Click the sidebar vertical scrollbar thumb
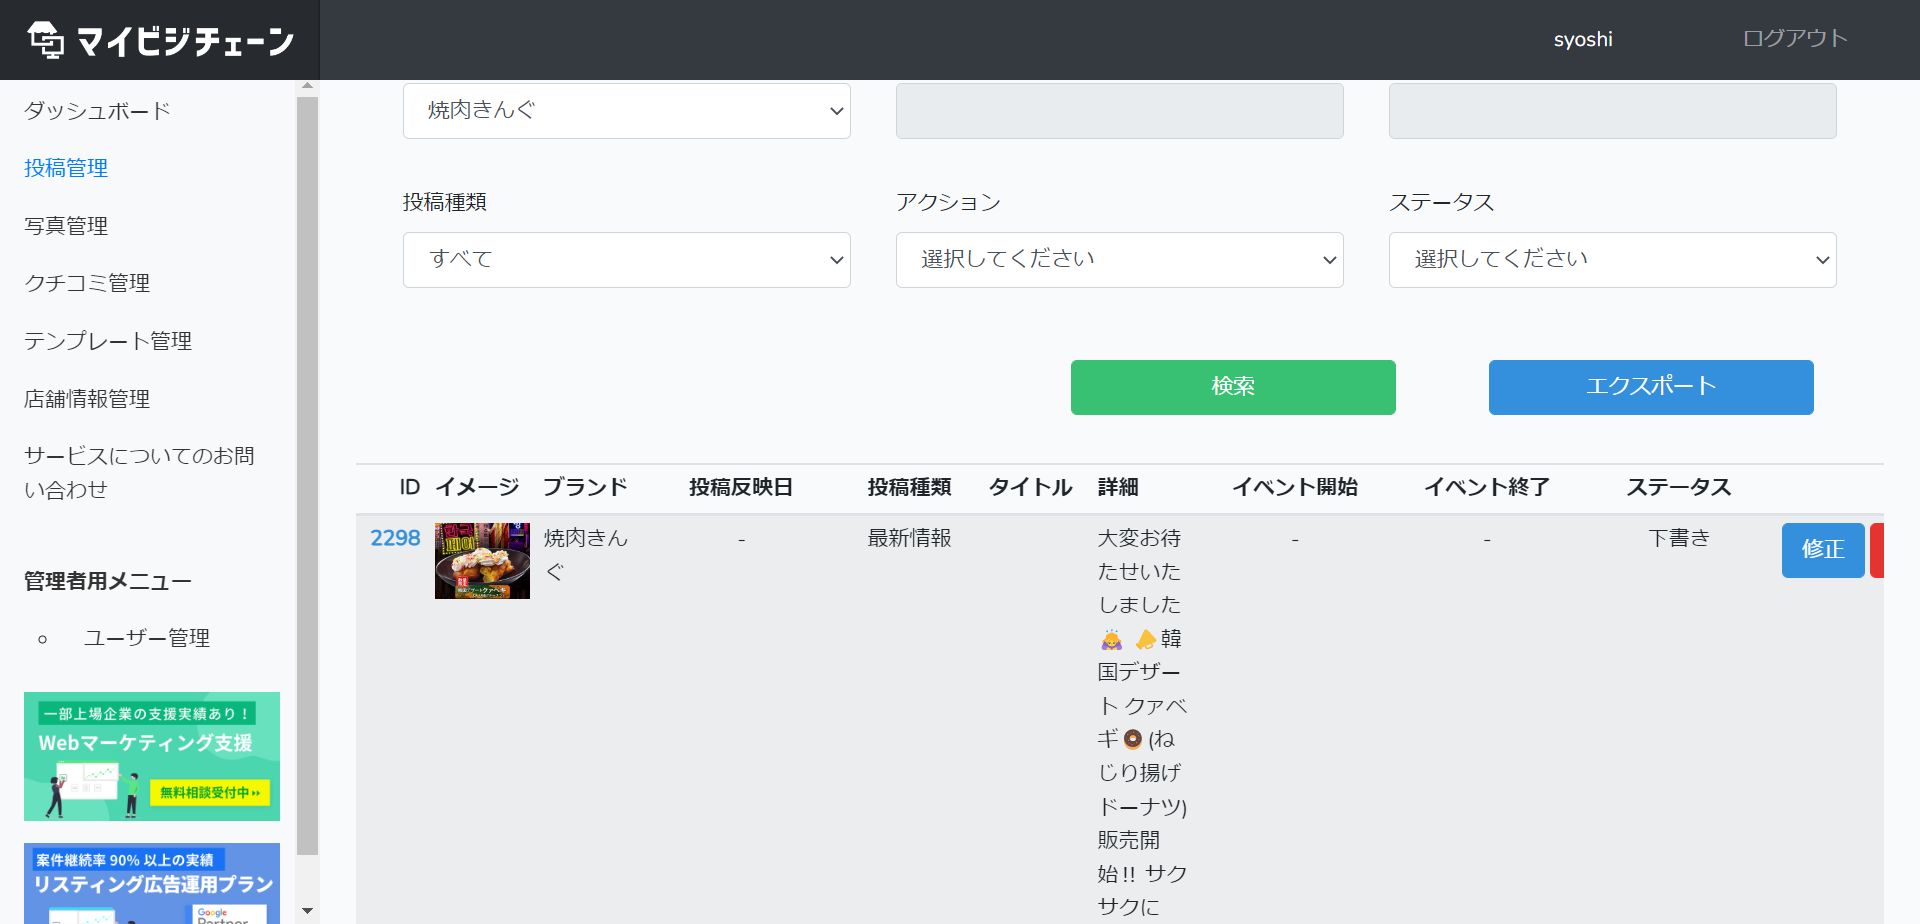1920x924 pixels. [307, 476]
